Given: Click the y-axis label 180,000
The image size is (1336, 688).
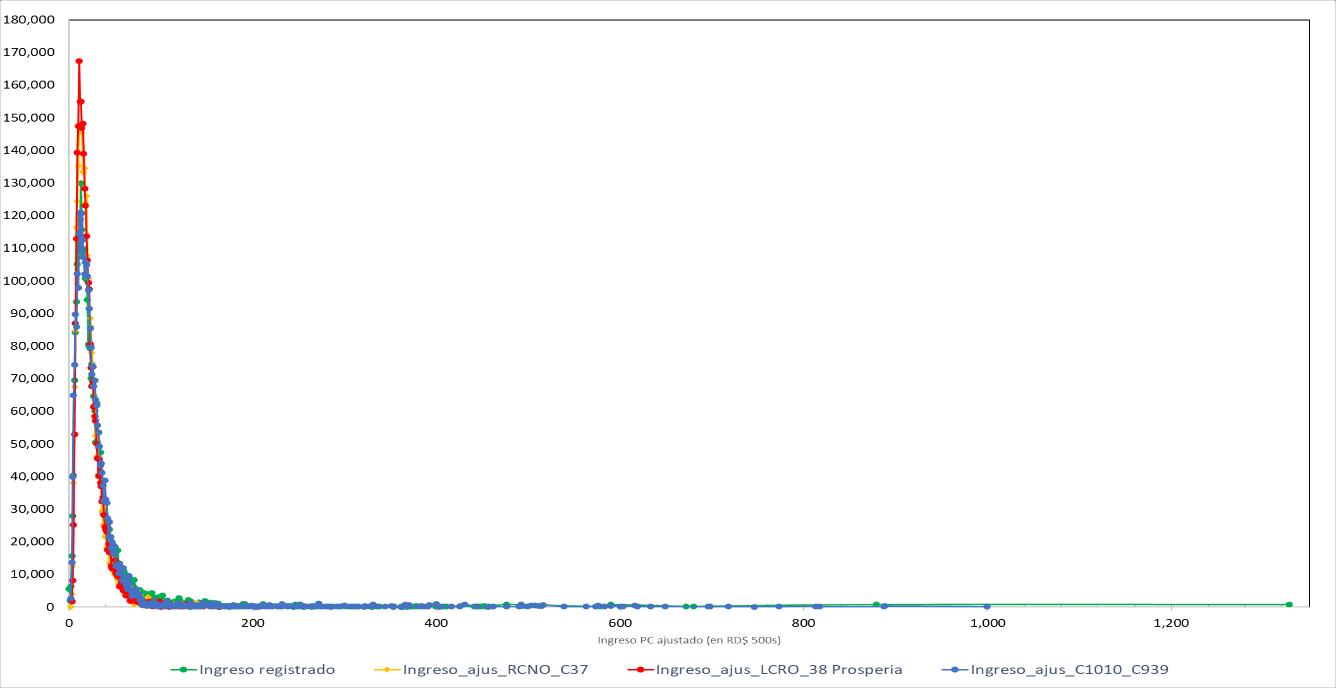Looking at the screenshot, I should click(x=28, y=19).
